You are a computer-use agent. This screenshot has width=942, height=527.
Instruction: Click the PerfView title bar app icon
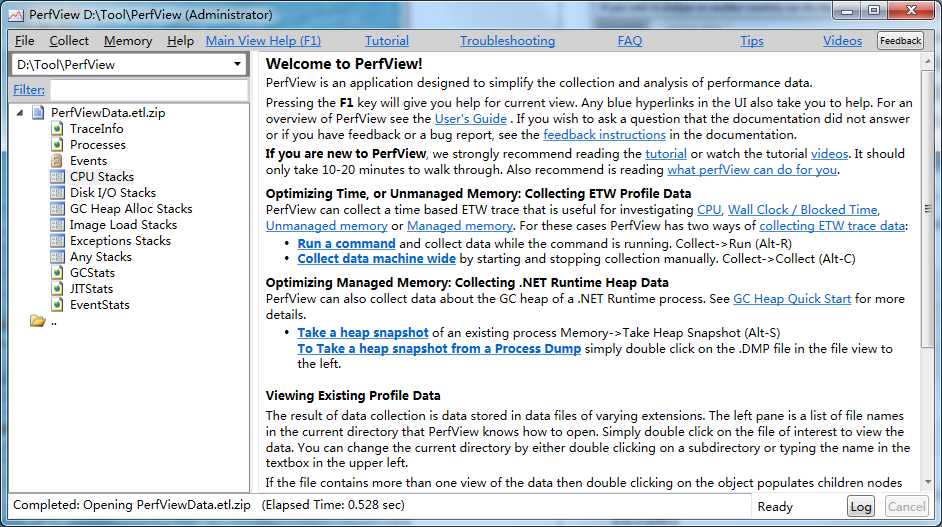[16, 14]
